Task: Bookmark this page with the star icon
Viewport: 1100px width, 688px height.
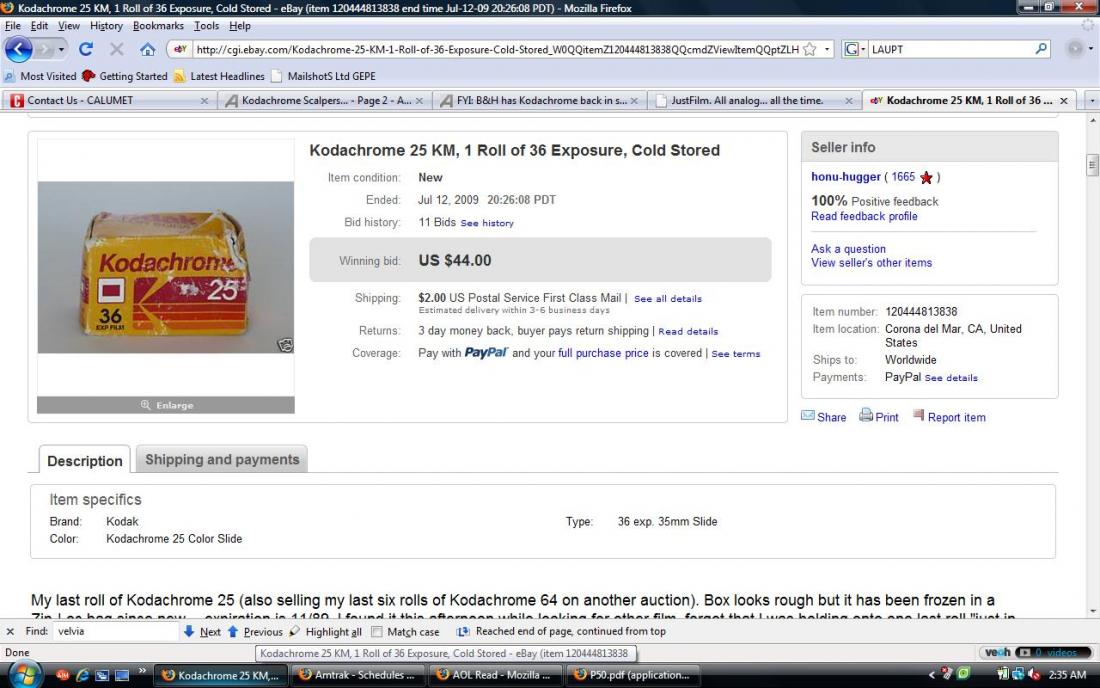Action: point(810,49)
